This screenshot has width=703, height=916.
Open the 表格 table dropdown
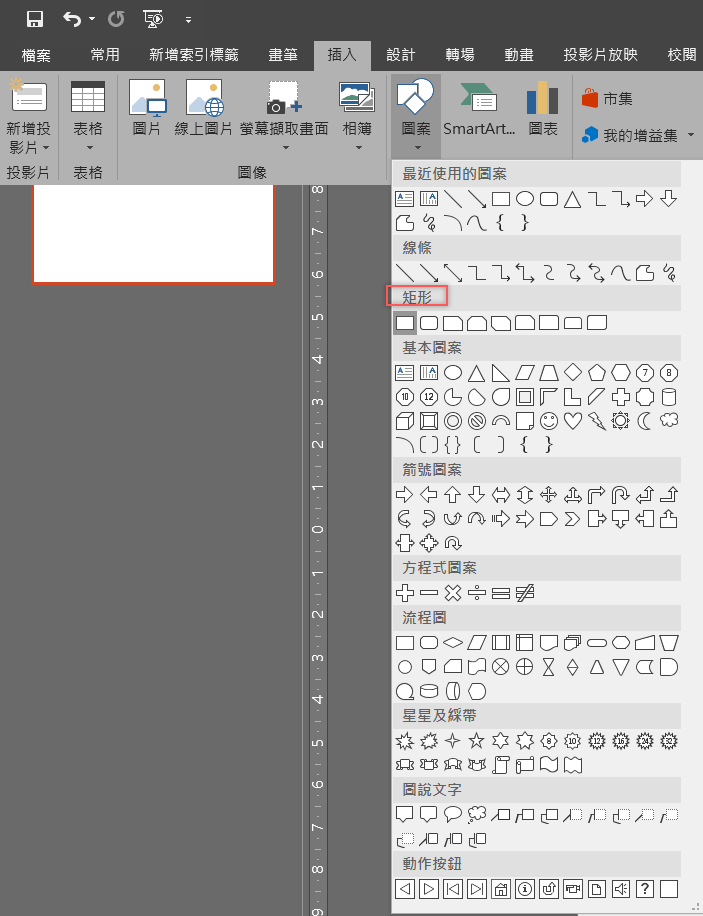88,116
